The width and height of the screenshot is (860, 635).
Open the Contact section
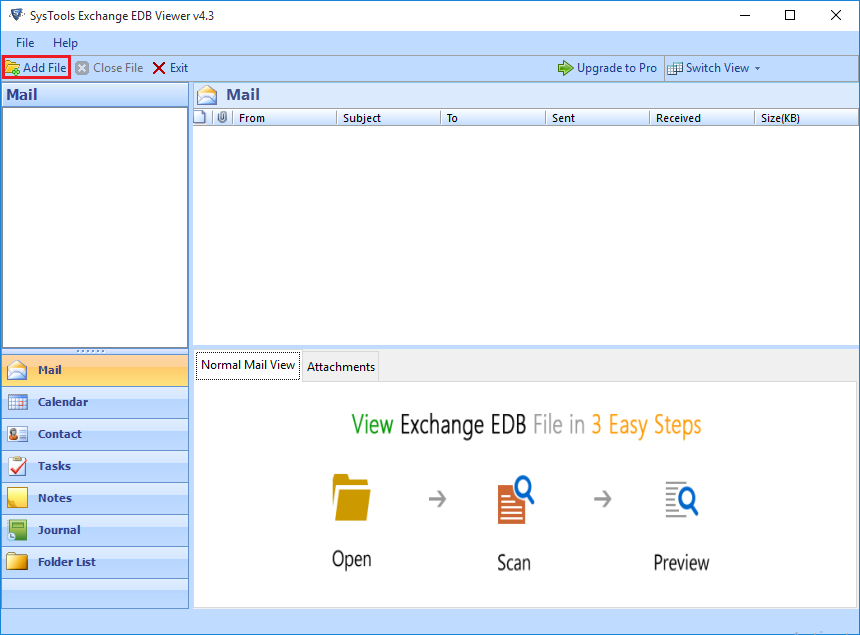(95, 434)
